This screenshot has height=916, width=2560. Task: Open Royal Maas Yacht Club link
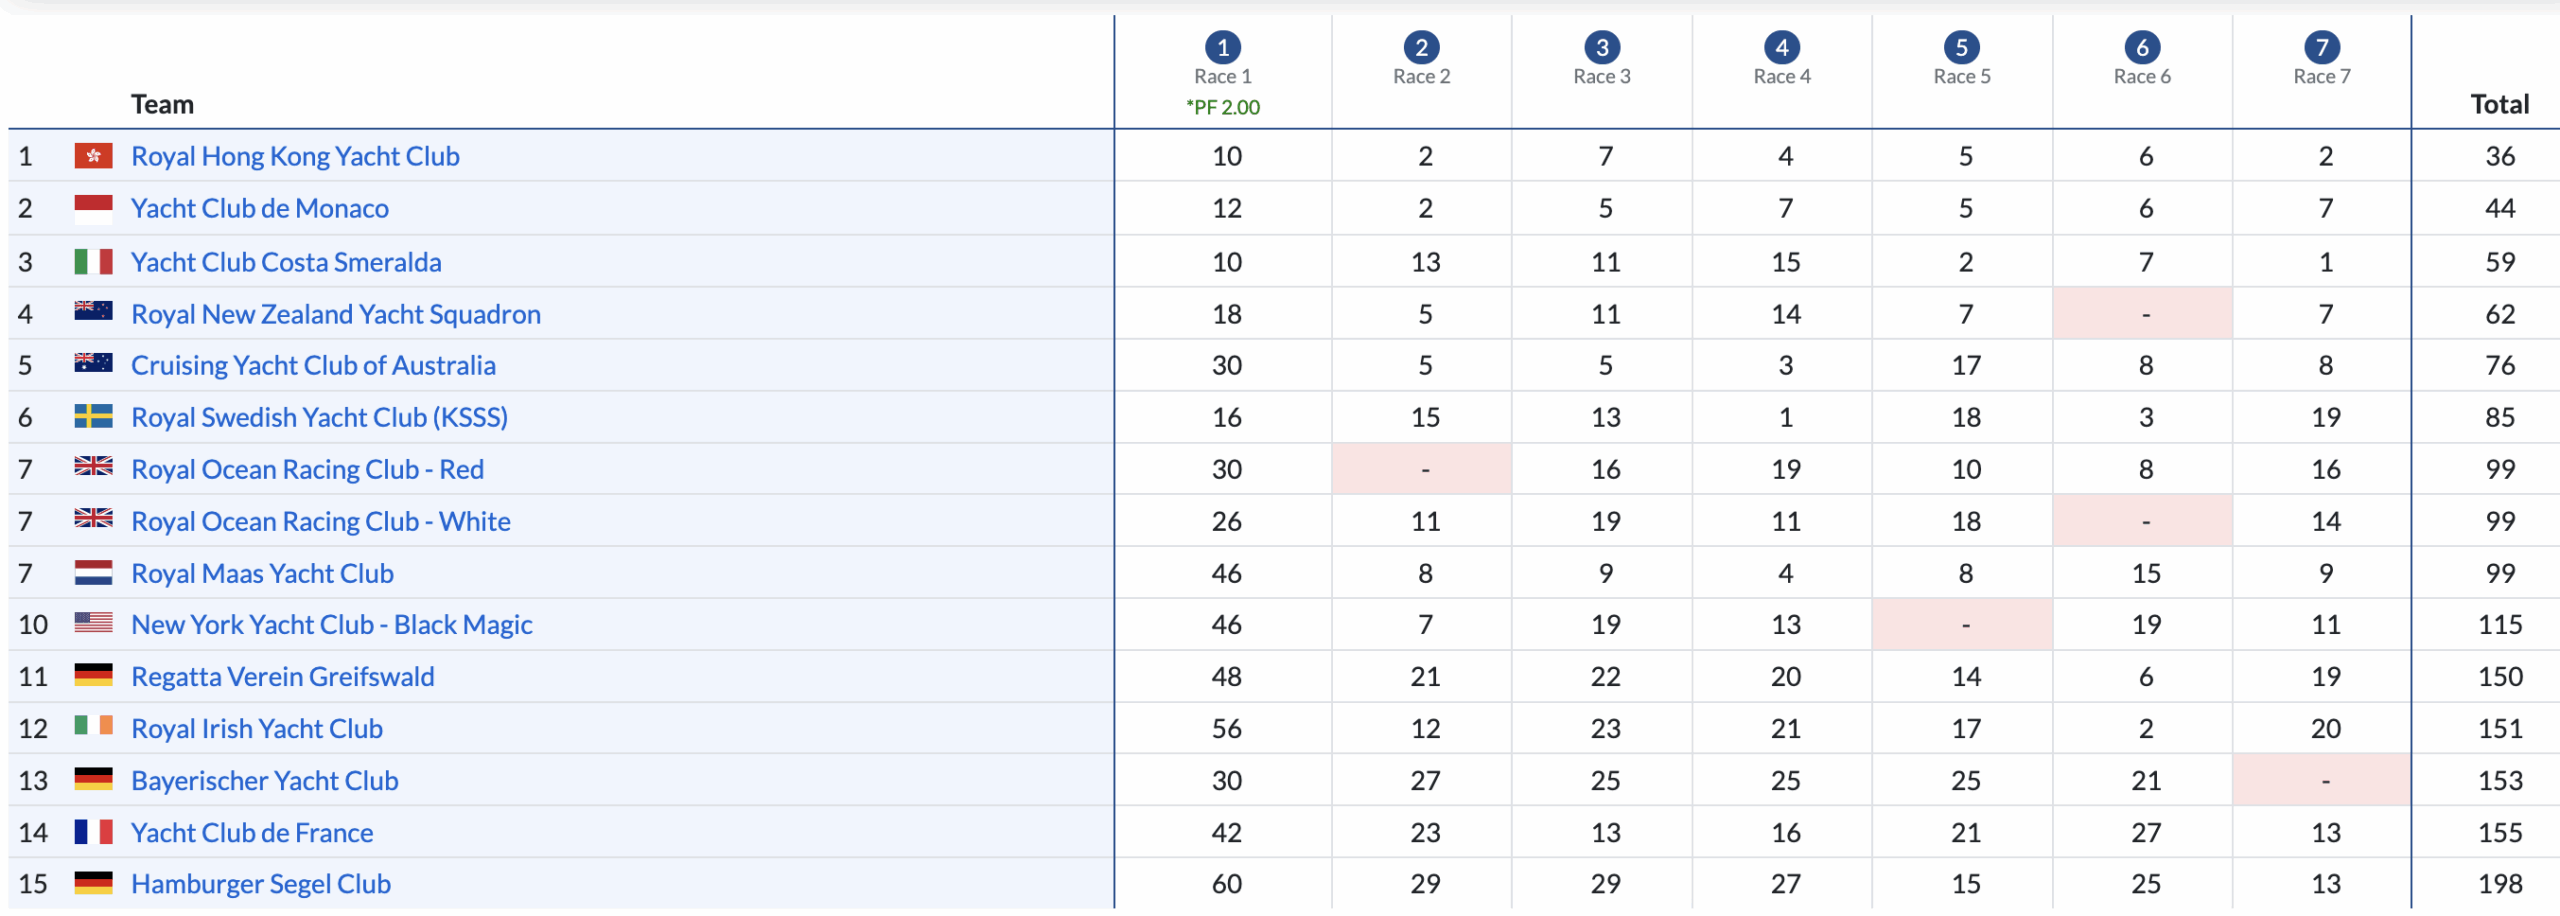[262, 574]
